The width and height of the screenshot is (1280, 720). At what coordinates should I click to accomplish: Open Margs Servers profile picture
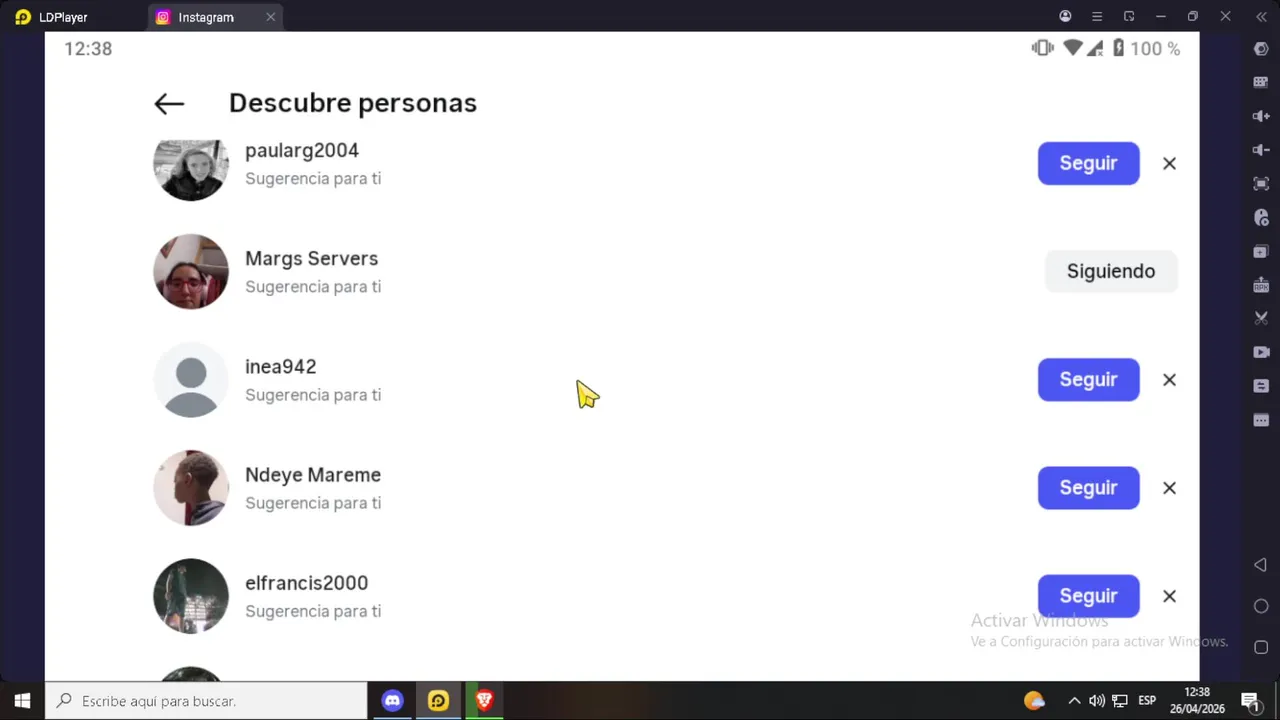coord(191,271)
